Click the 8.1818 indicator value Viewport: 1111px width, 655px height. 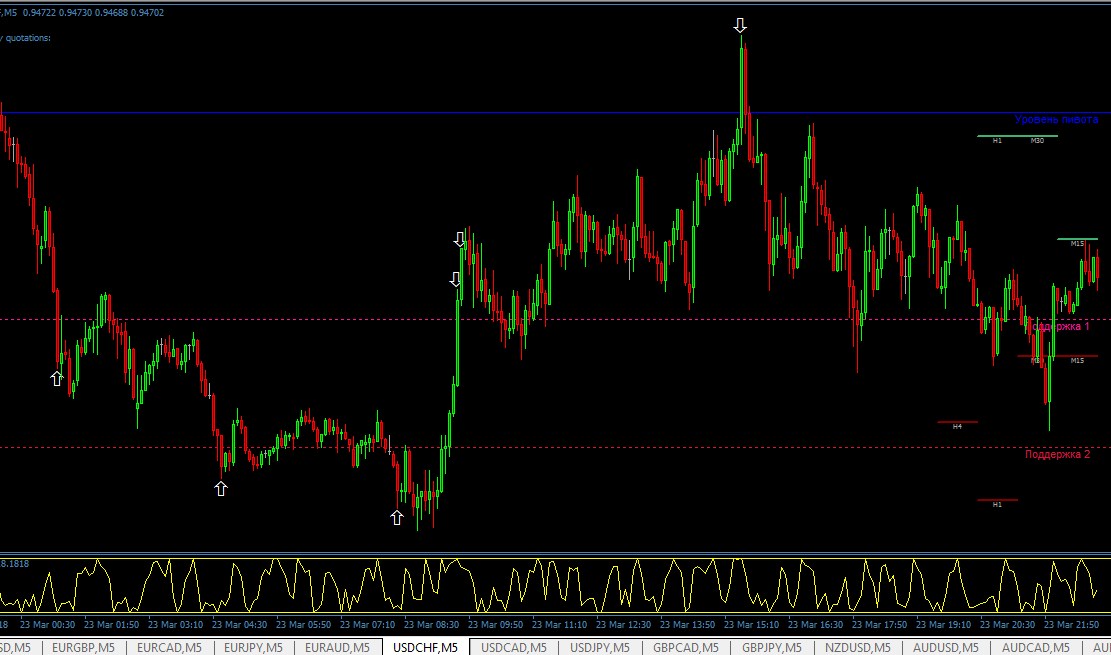click(14, 564)
